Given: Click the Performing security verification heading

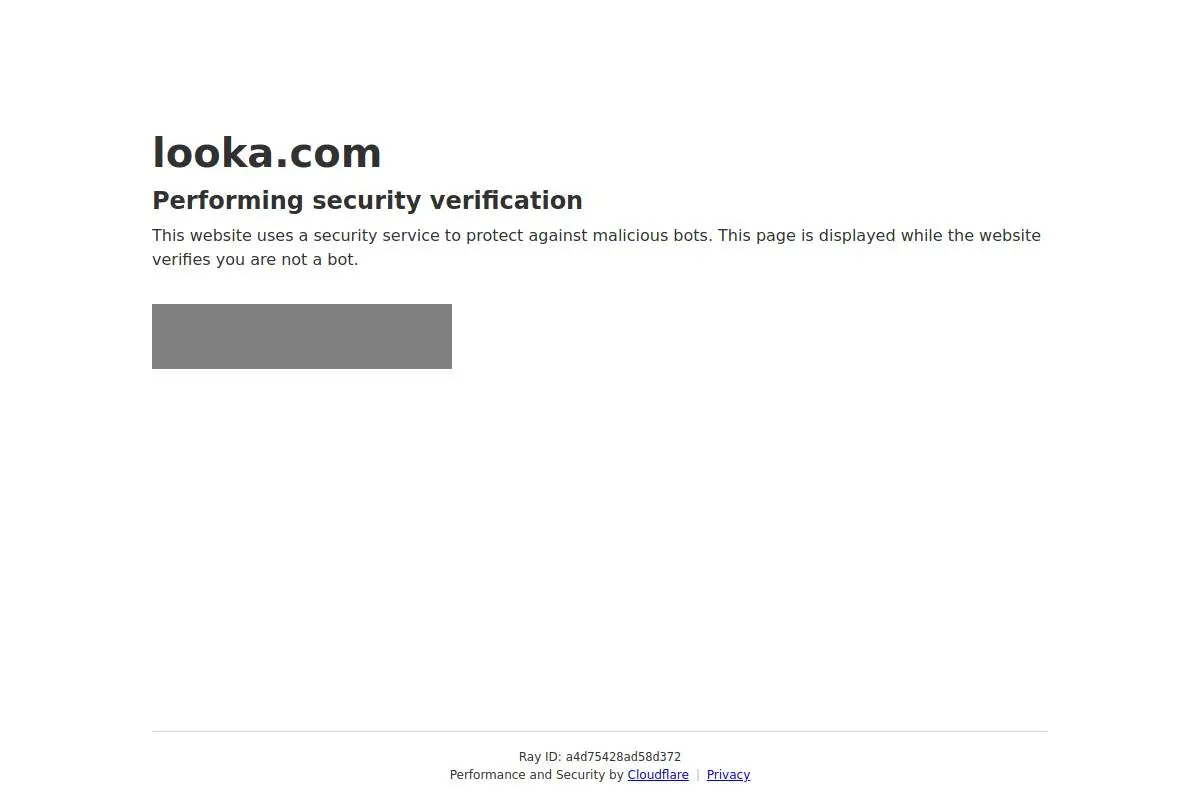Looking at the screenshot, I should coord(367,200).
